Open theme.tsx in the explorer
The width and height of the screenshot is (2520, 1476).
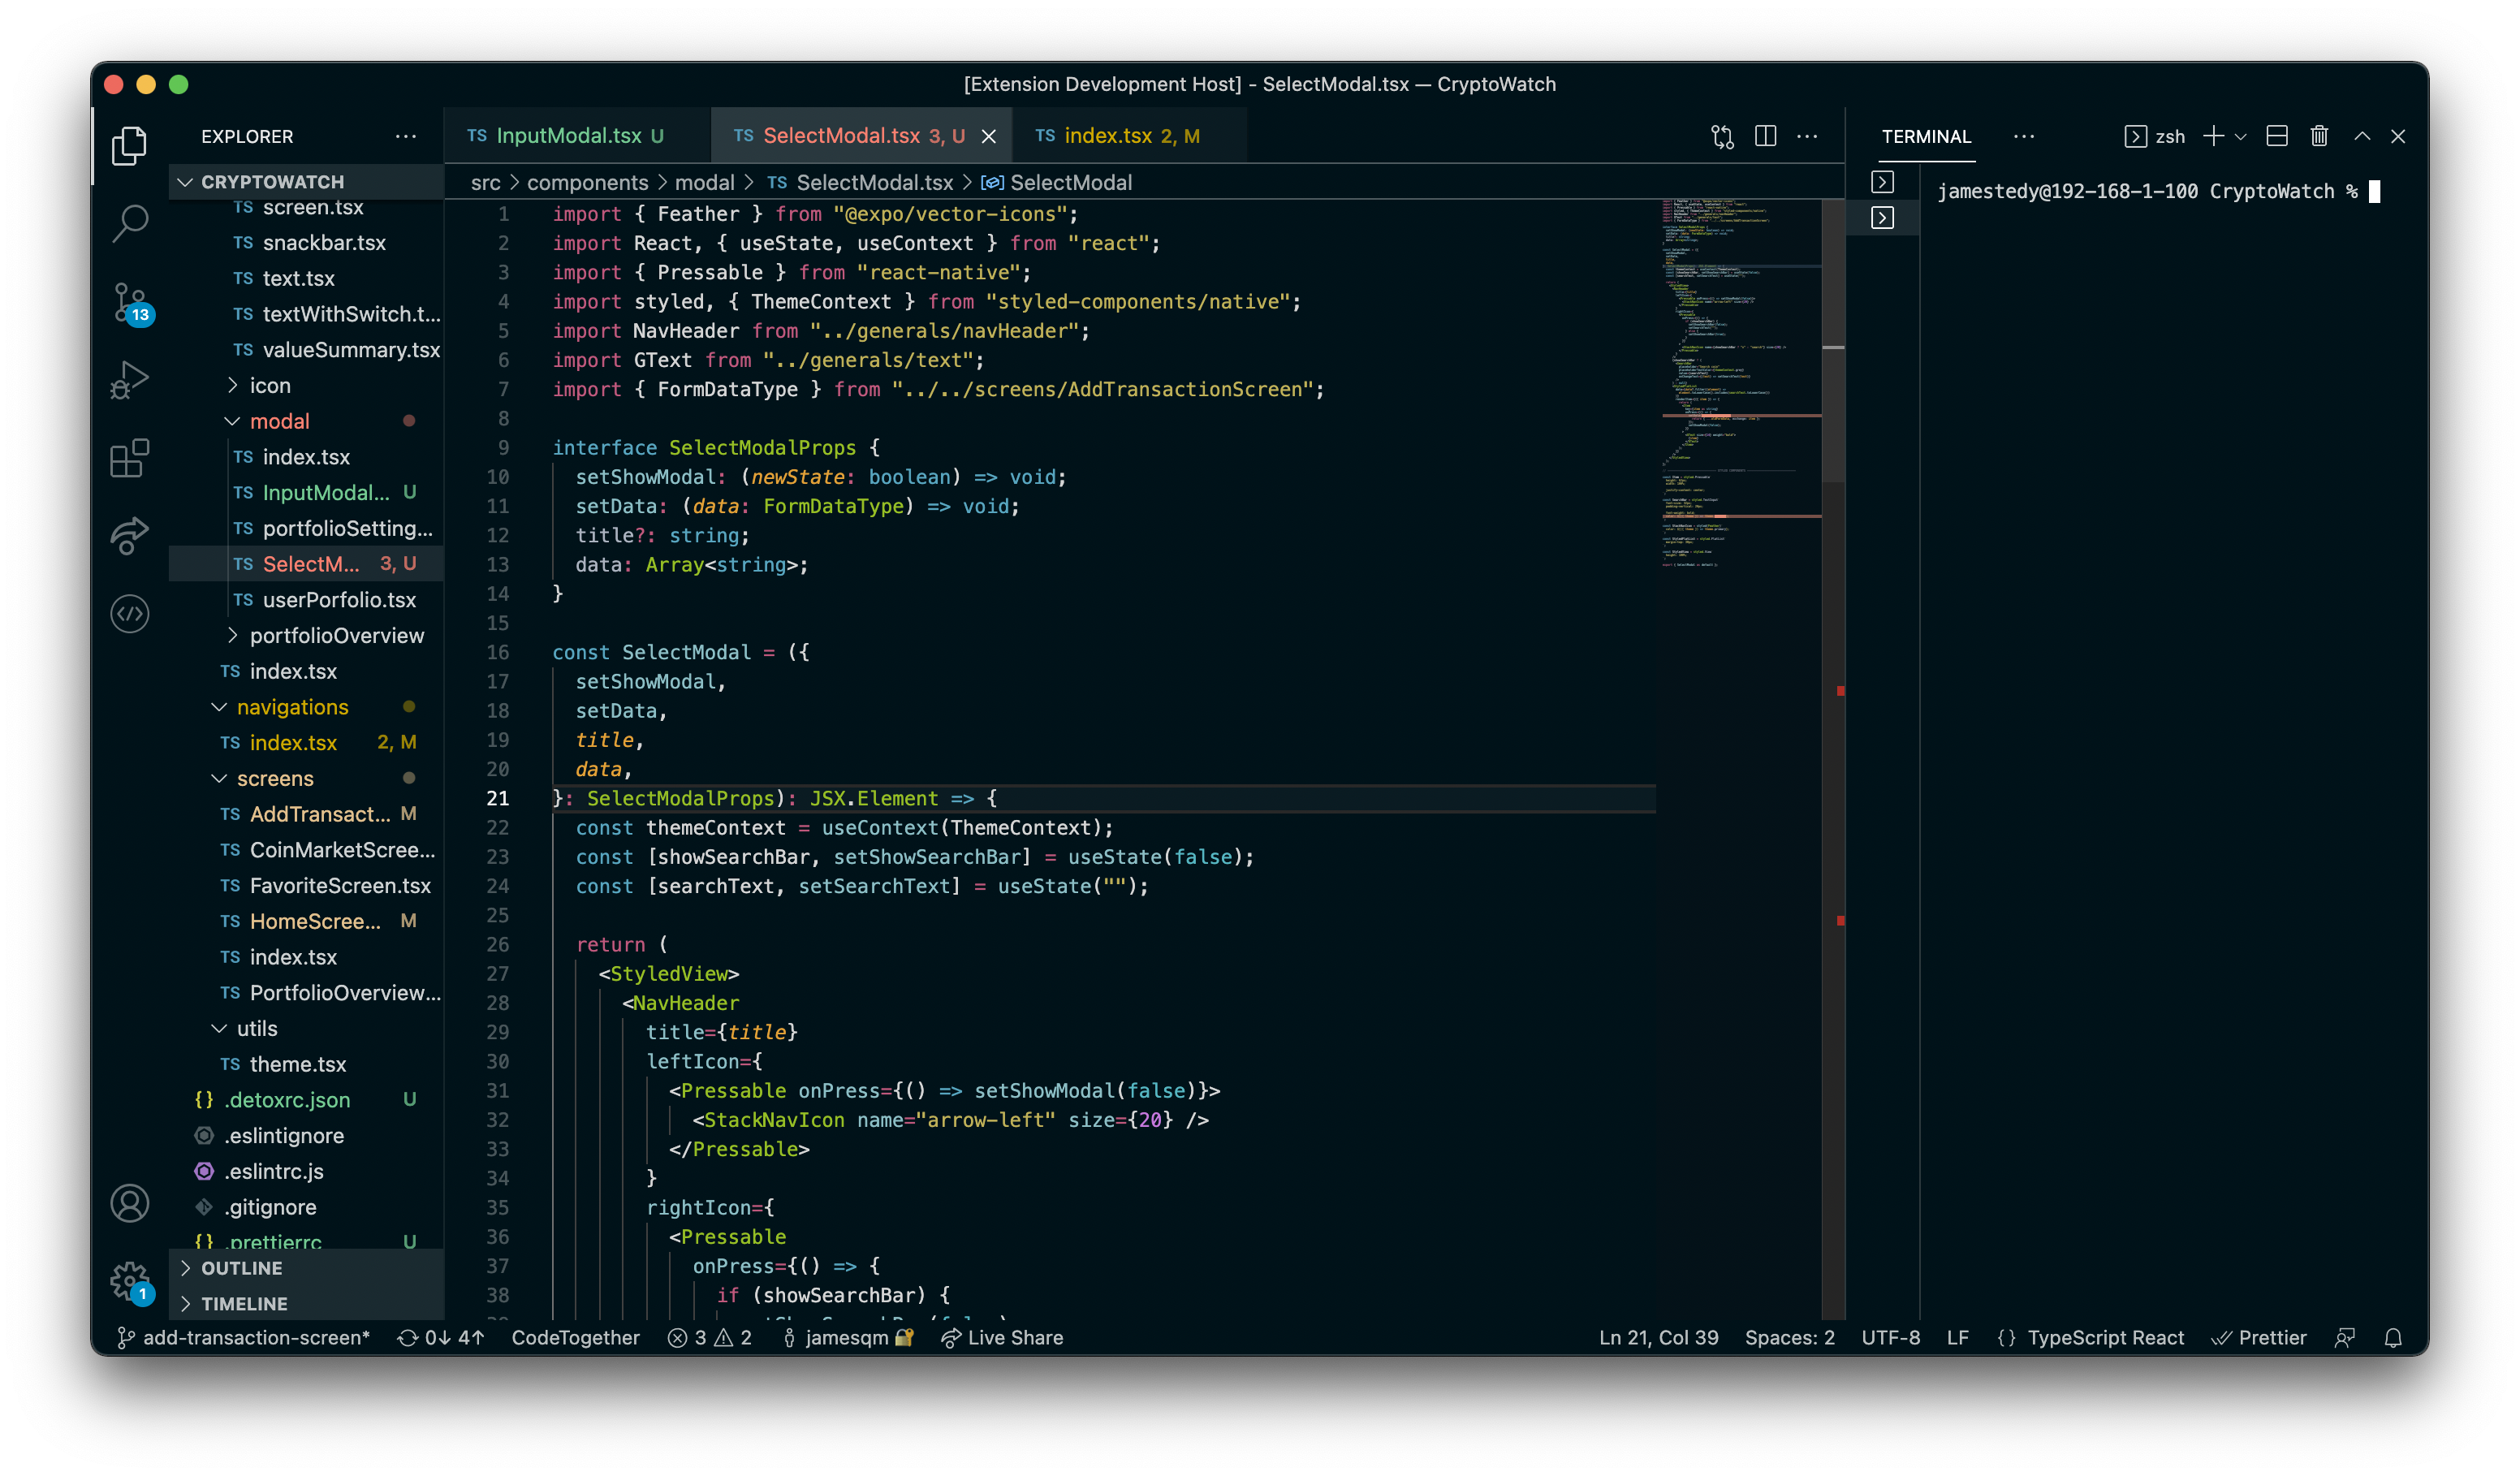click(306, 1064)
